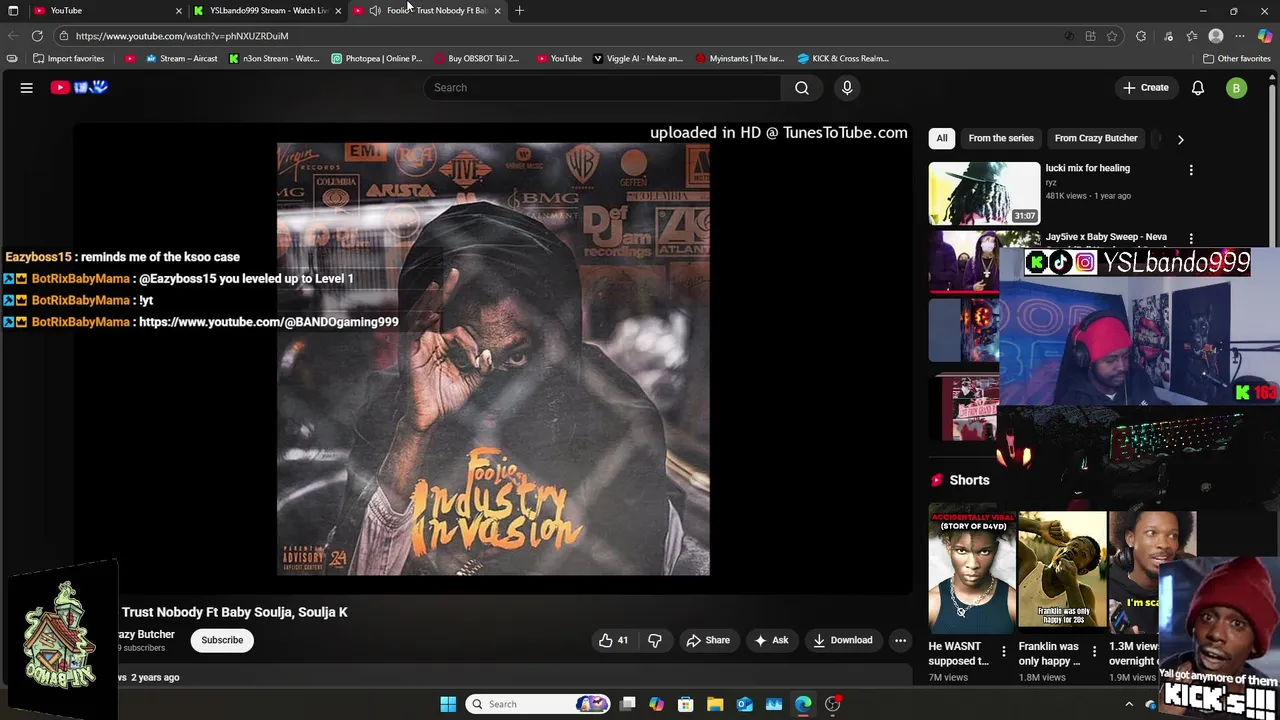1280x720 pixels.
Task: Open Microsoft Store from the taskbar
Action: tap(685, 704)
